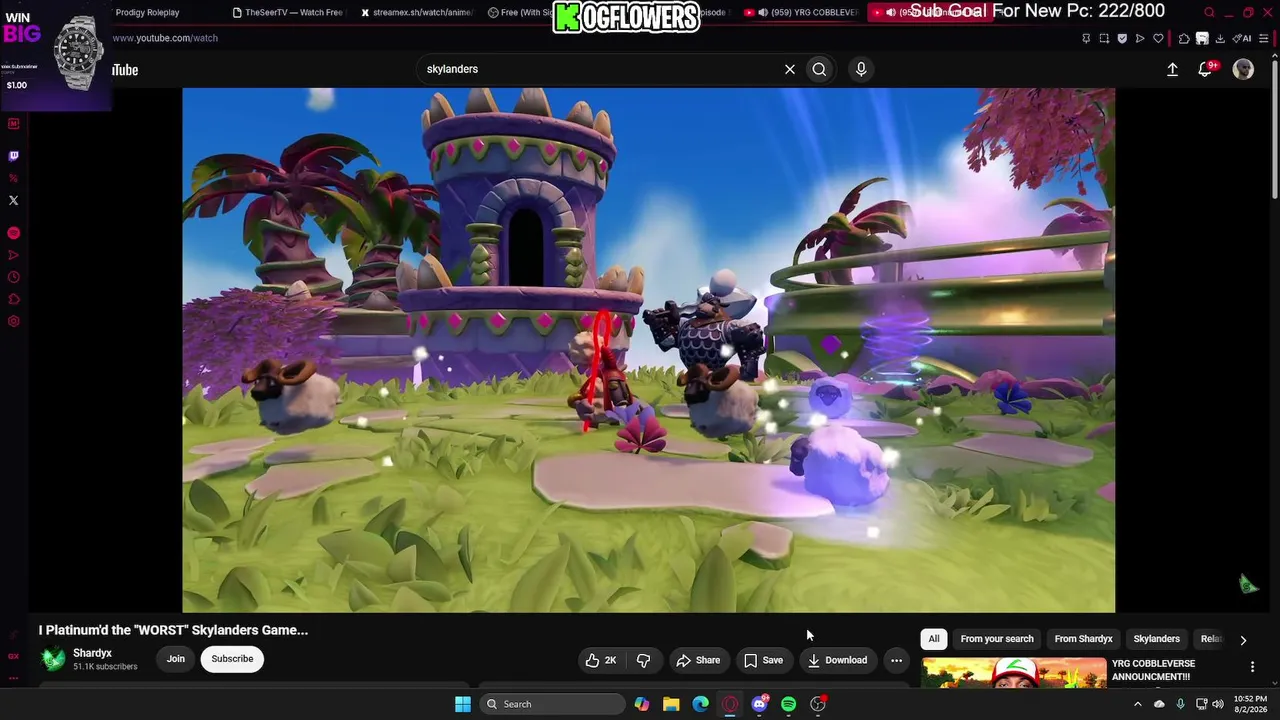This screenshot has width=1280, height=720.
Task: Open the Shardyx channel name link
Action: click(93, 653)
